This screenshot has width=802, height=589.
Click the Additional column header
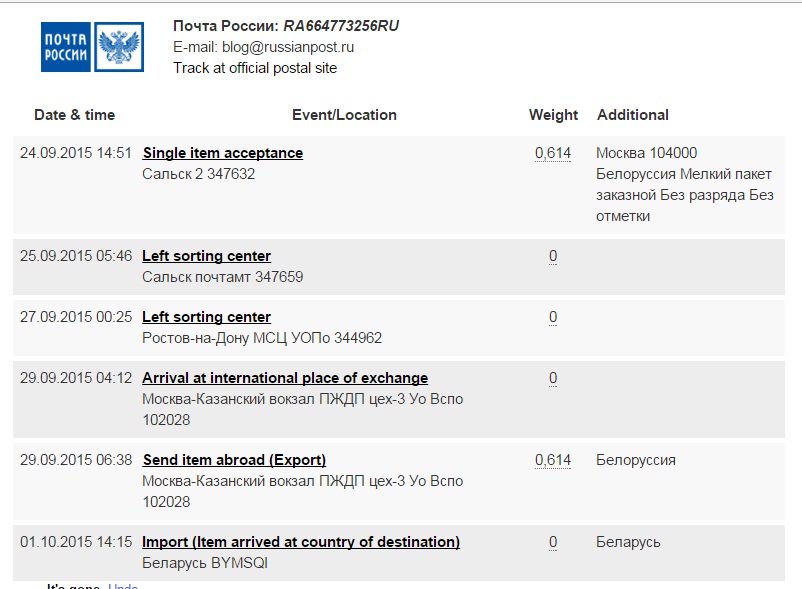(632, 115)
